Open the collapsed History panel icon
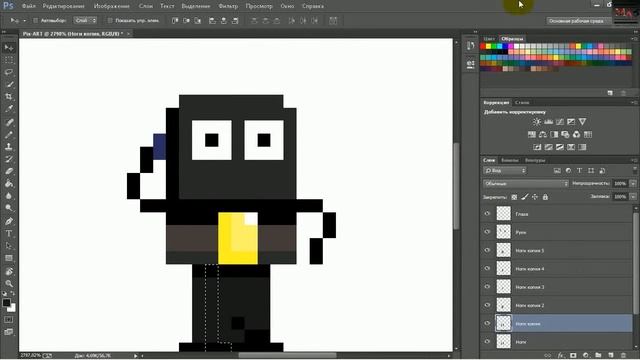640x360 pixels. 471,46
